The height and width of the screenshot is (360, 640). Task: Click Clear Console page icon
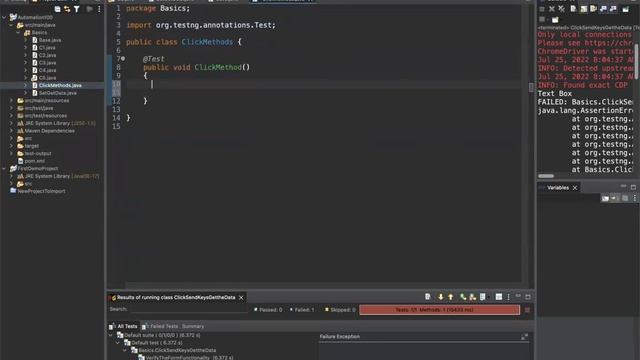[573, 9]
